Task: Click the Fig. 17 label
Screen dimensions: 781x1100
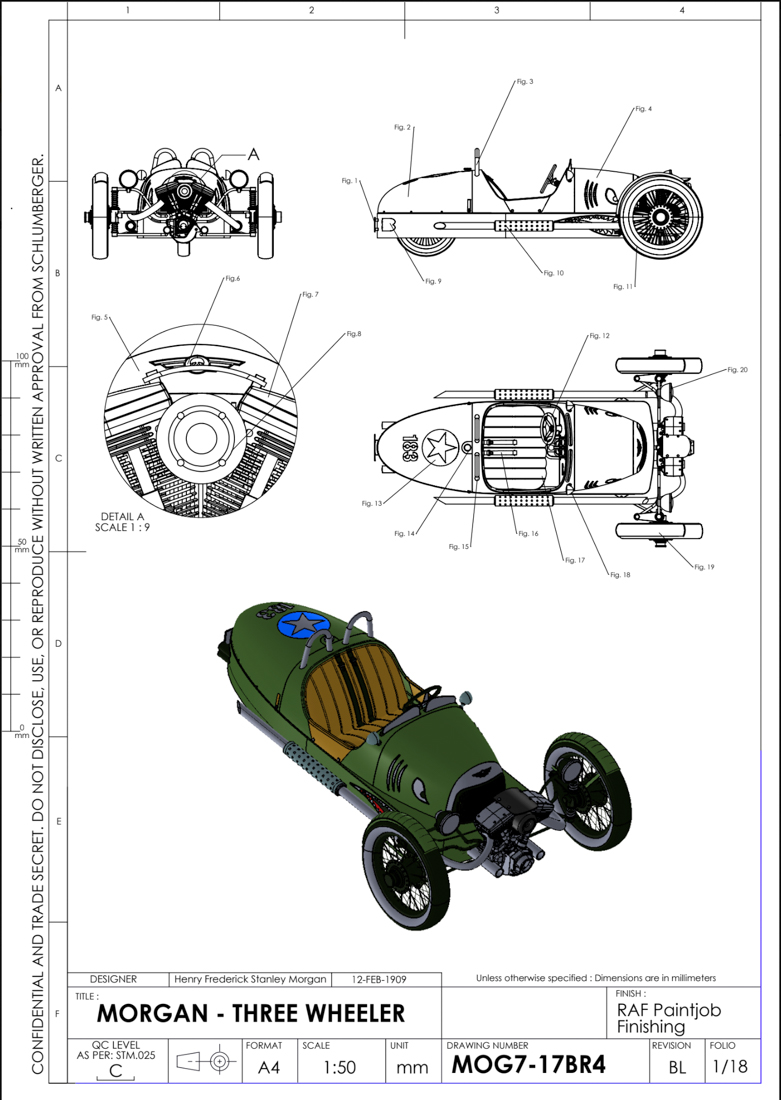Action: tap(575, 561)
